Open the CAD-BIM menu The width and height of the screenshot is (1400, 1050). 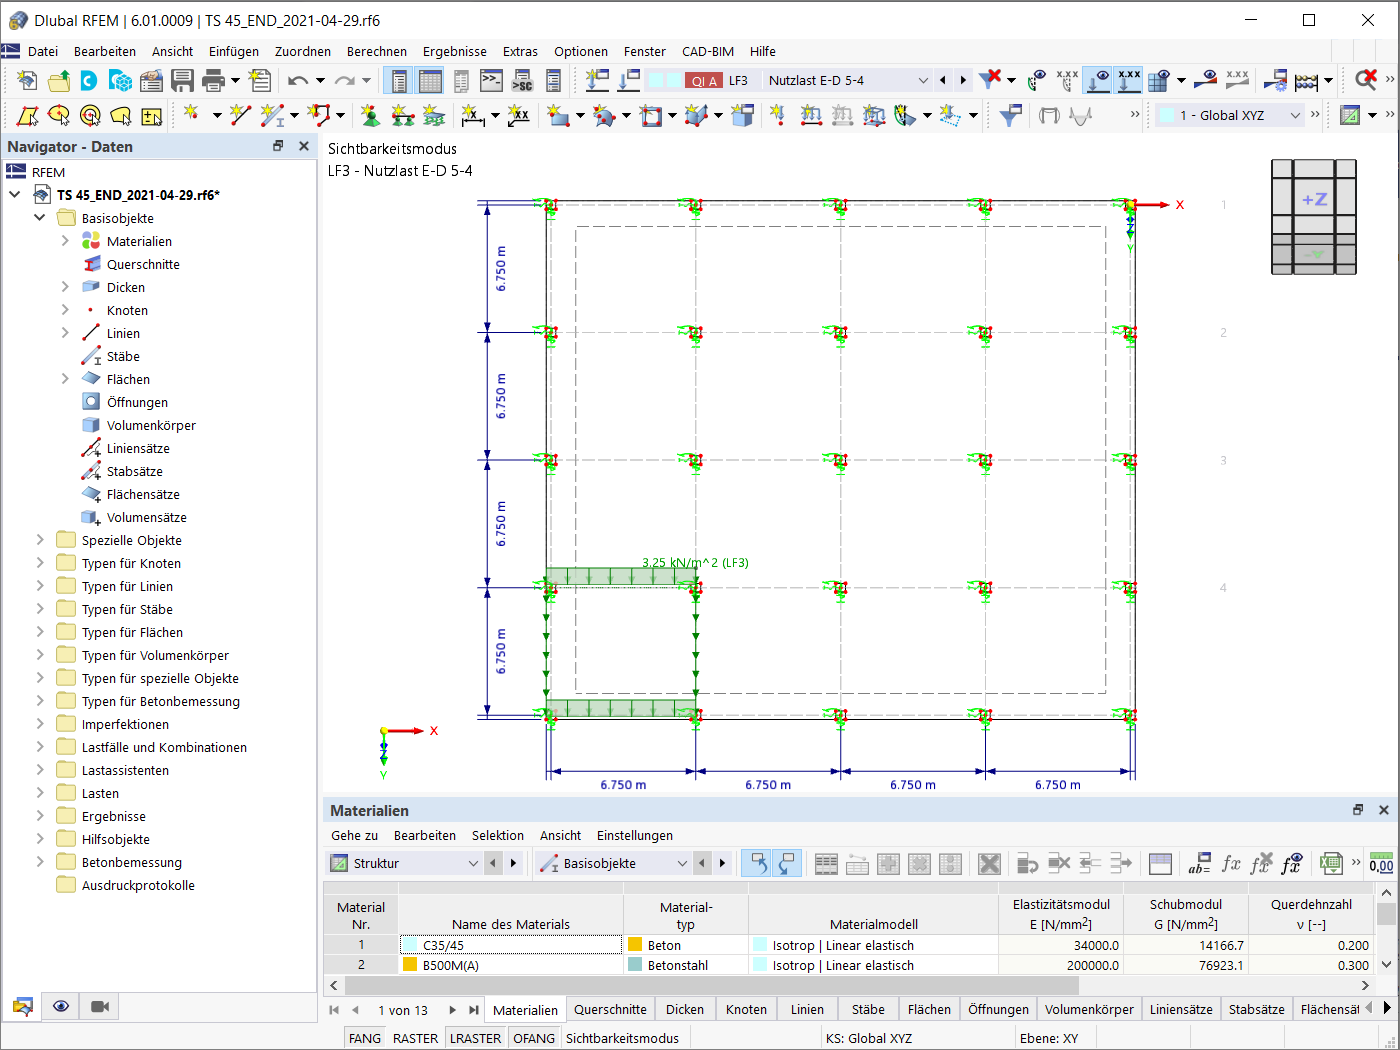(708, 51)
